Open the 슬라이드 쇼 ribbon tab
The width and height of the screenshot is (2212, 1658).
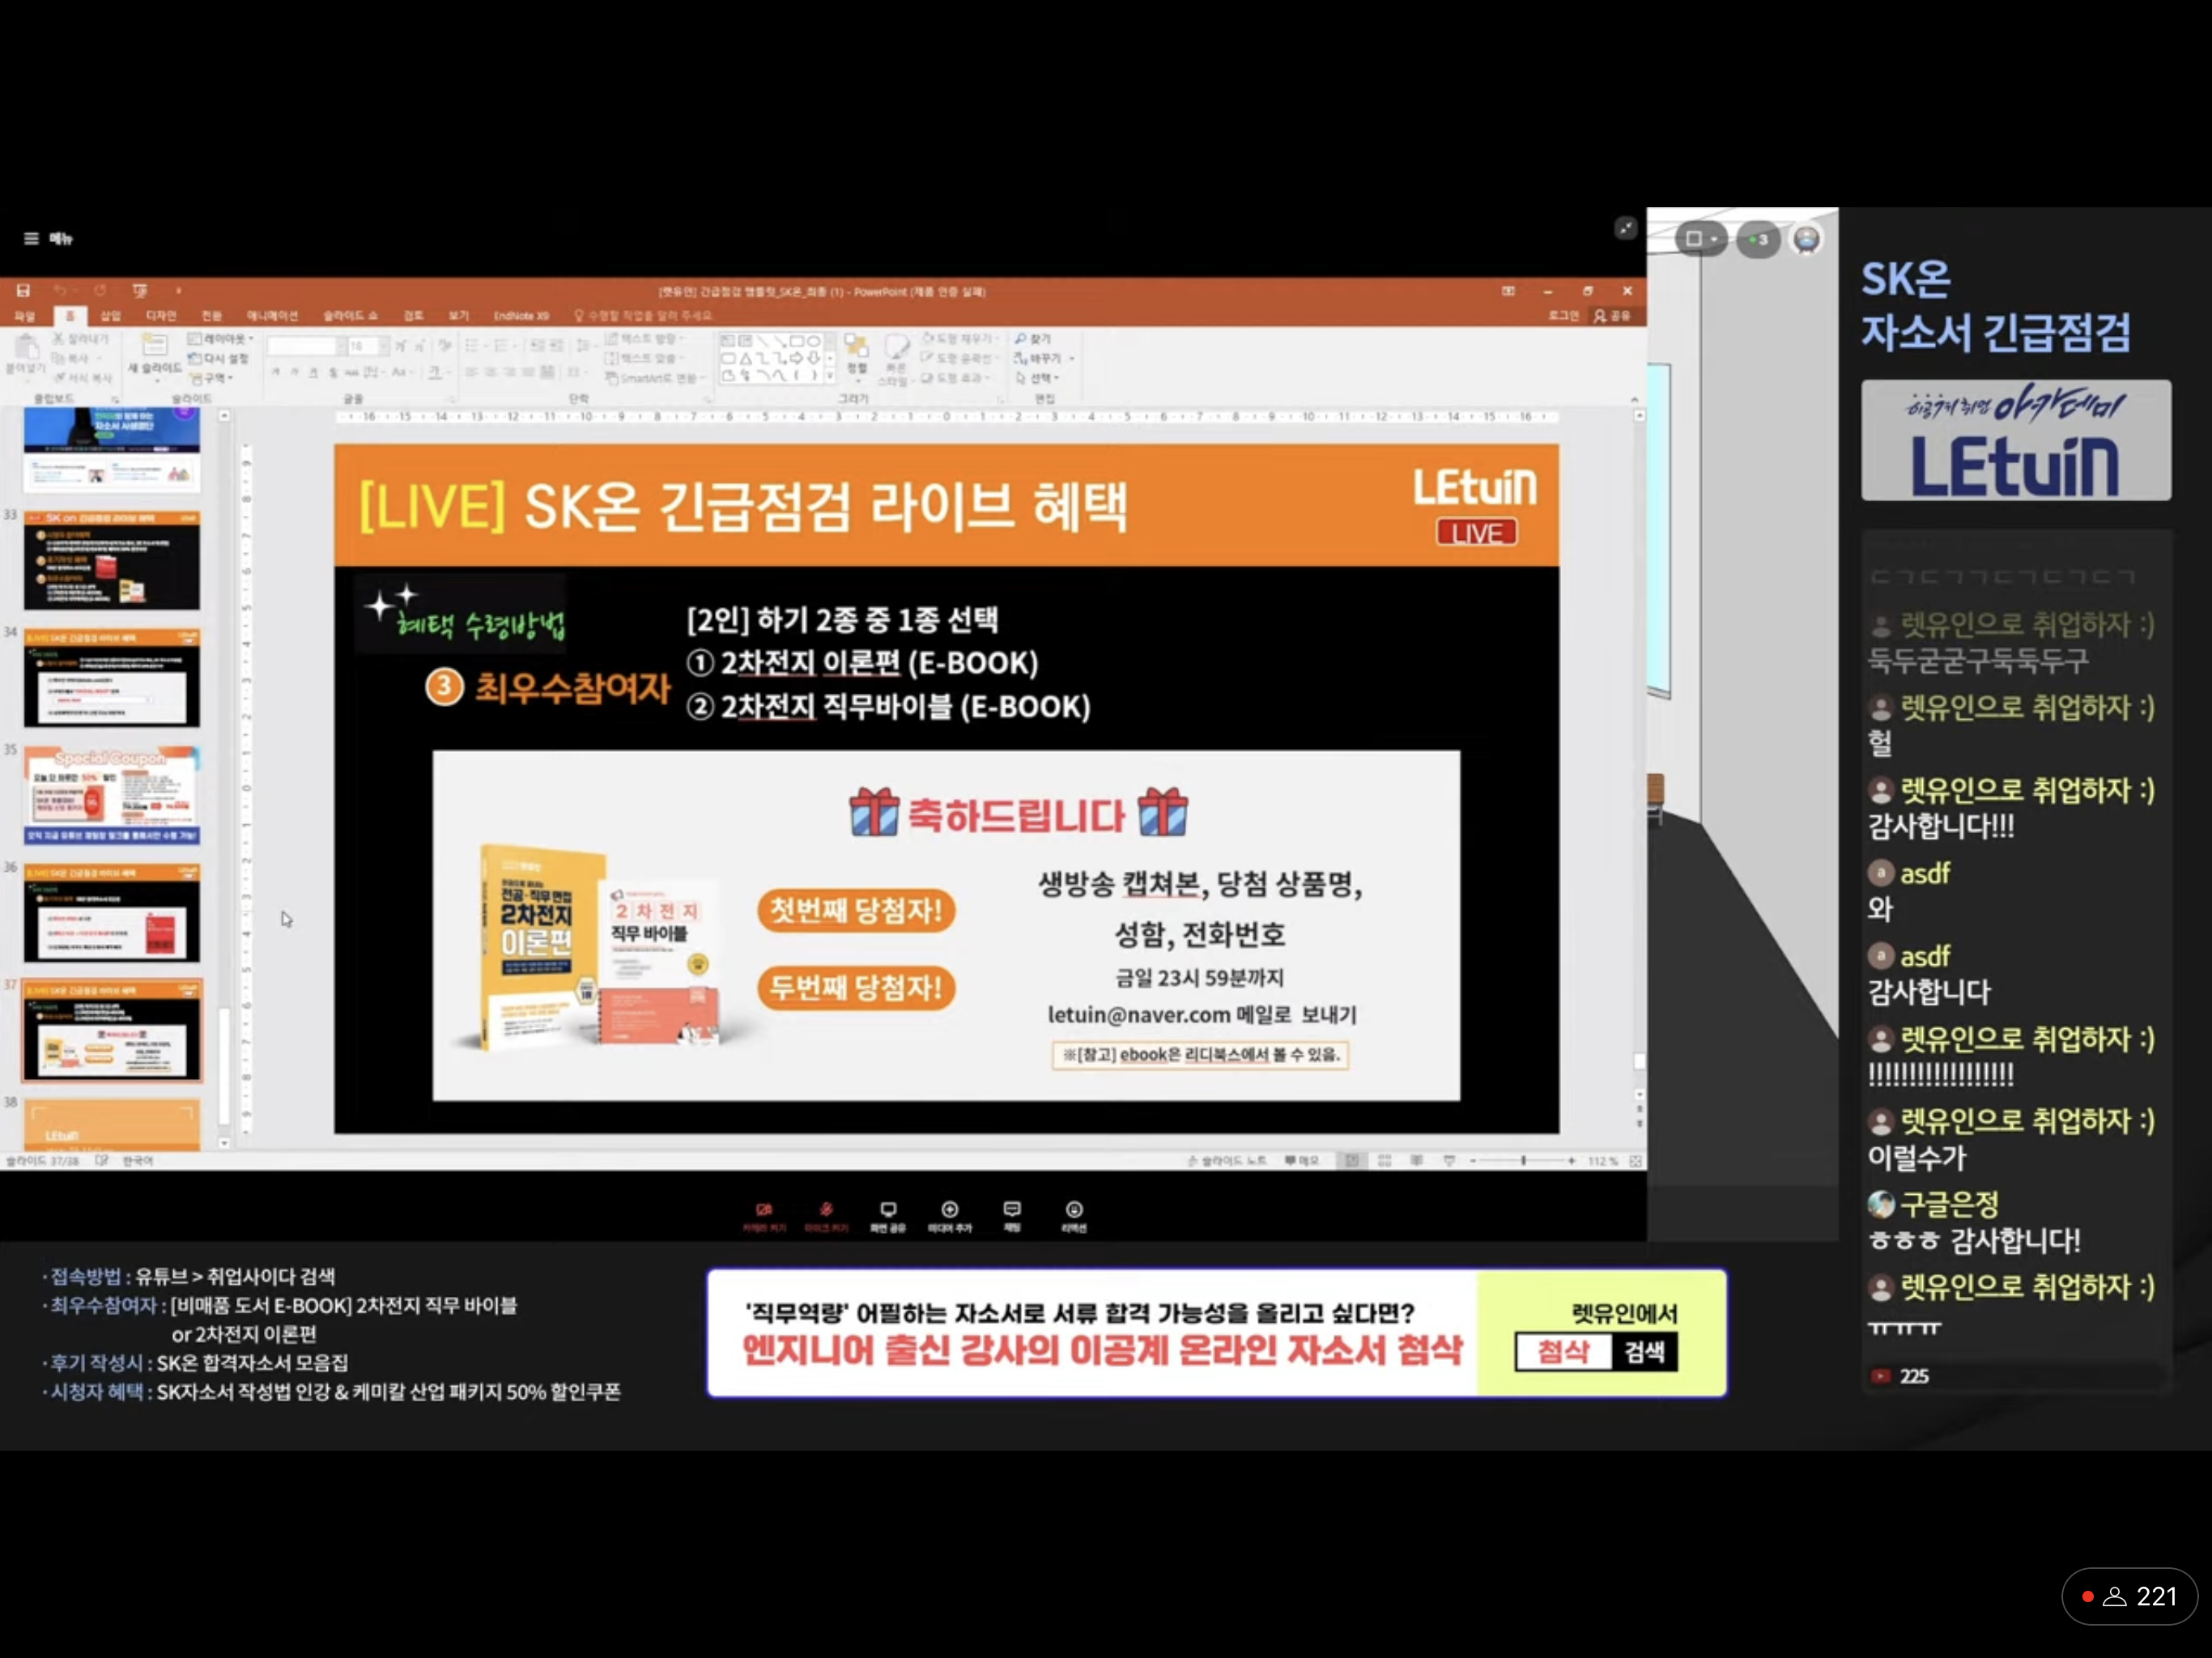(x=350, y=316)
